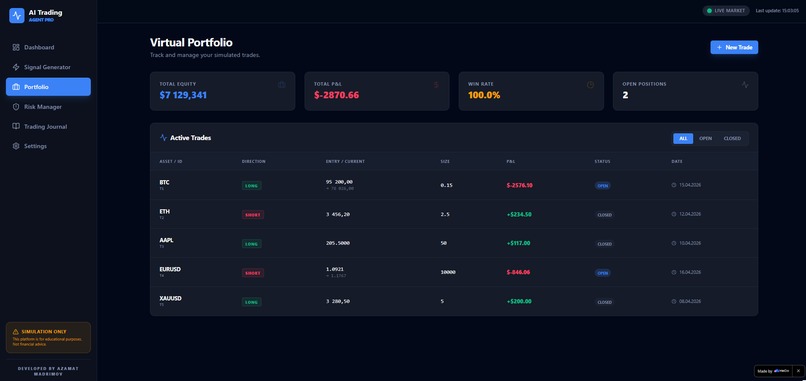The width and height of the screenshot is (806, 381).
Task: Click the New Trade button
Action: click(x=734, y=47)
